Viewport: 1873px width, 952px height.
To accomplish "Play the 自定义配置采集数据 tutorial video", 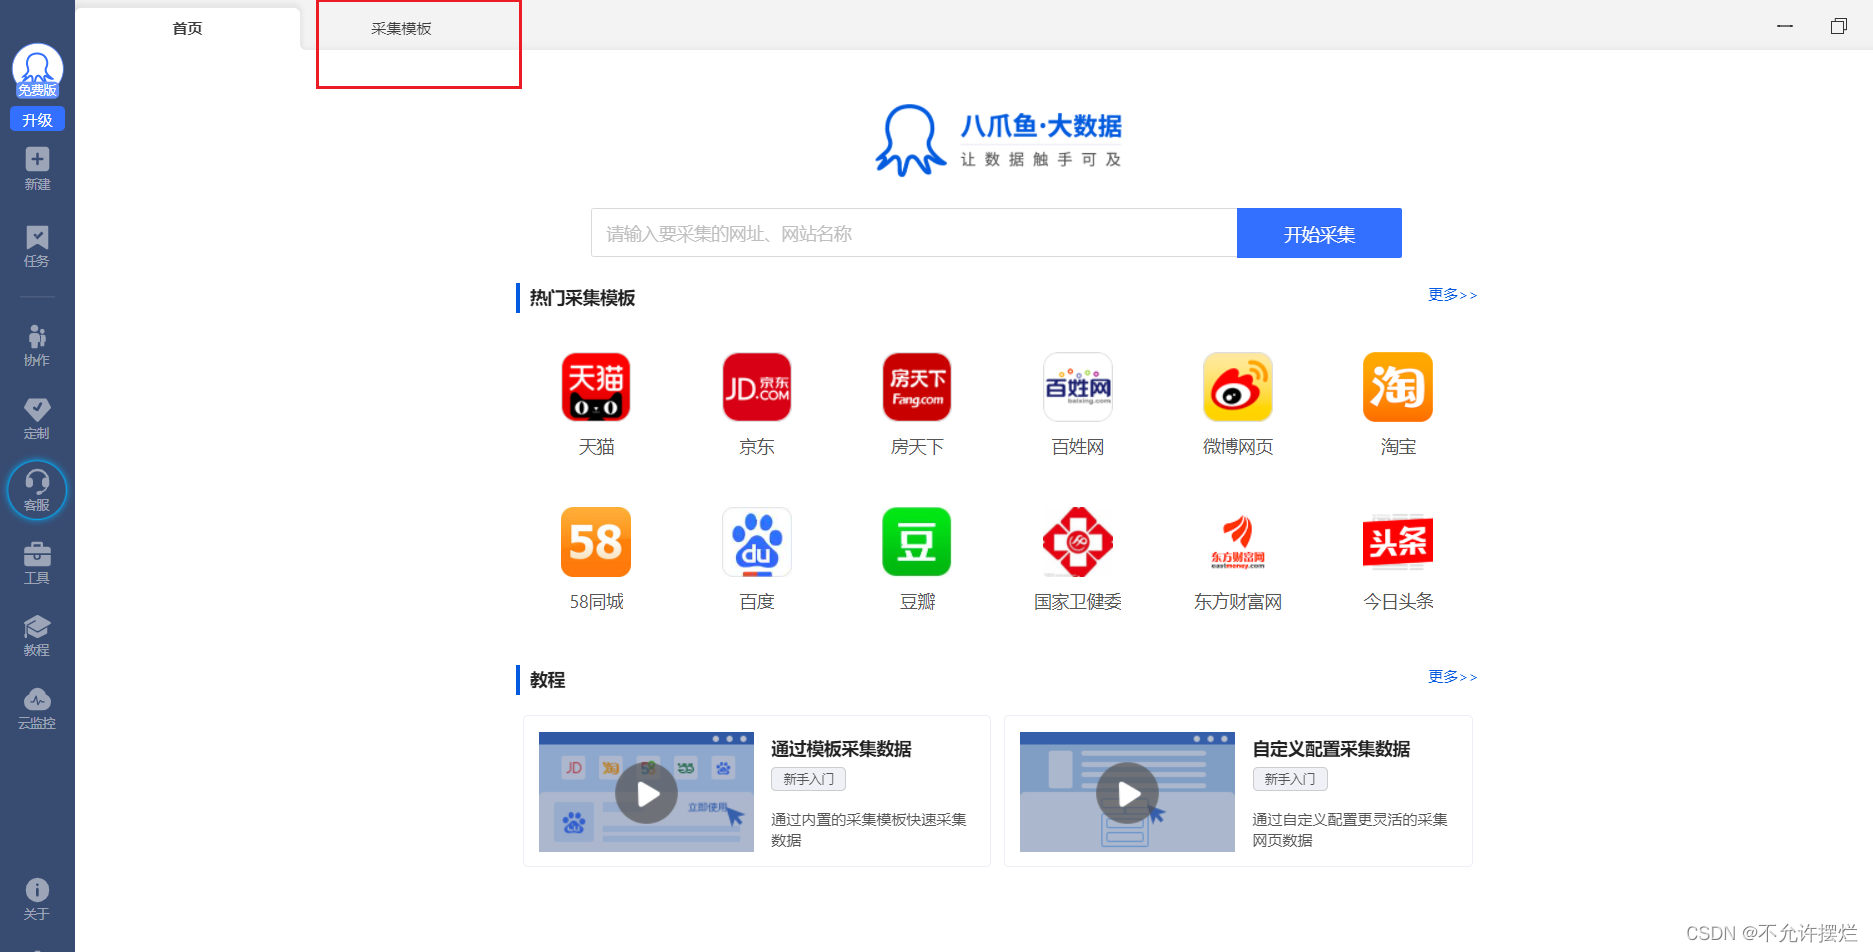I will coord(1127,793).
